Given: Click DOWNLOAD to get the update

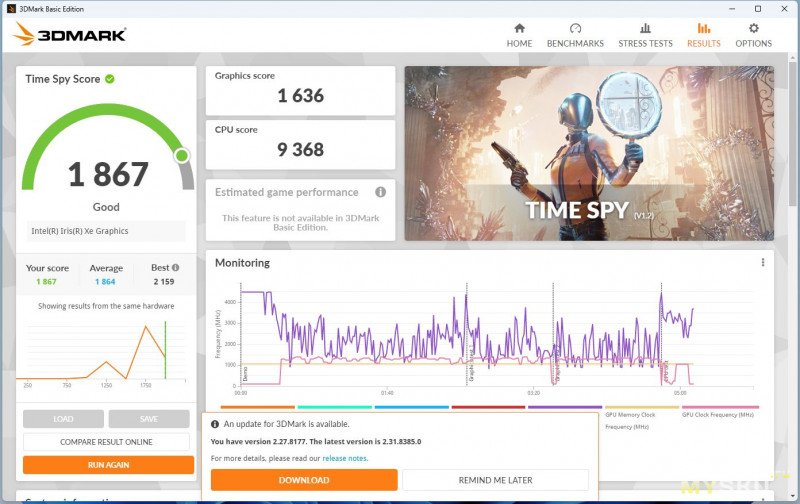Looking at the screenshot, I should coord(304,480).
